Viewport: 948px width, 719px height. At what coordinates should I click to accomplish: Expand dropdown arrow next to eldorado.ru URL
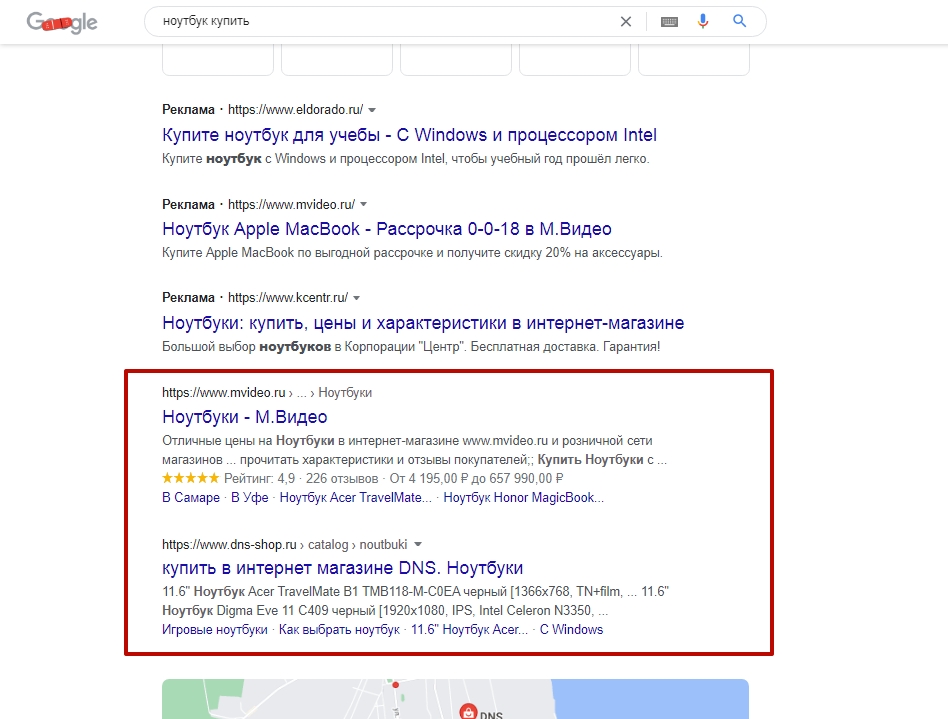(372, 110)
